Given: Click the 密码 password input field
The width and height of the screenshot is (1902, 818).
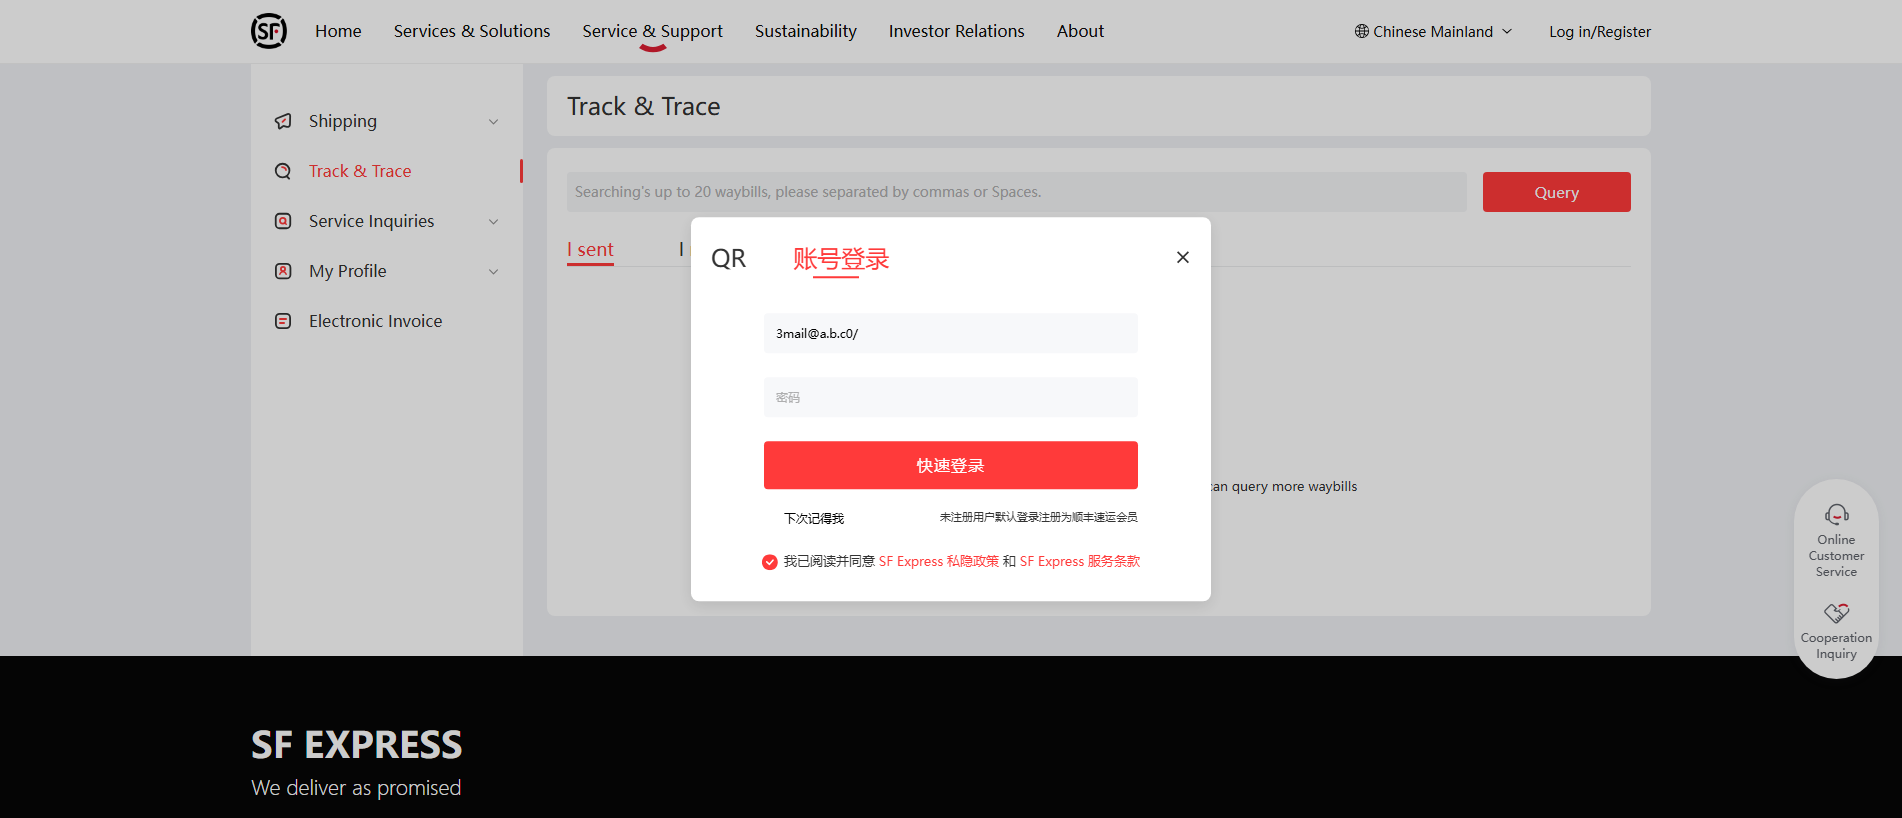Looking at the screenshot, I should click(950, 397).
